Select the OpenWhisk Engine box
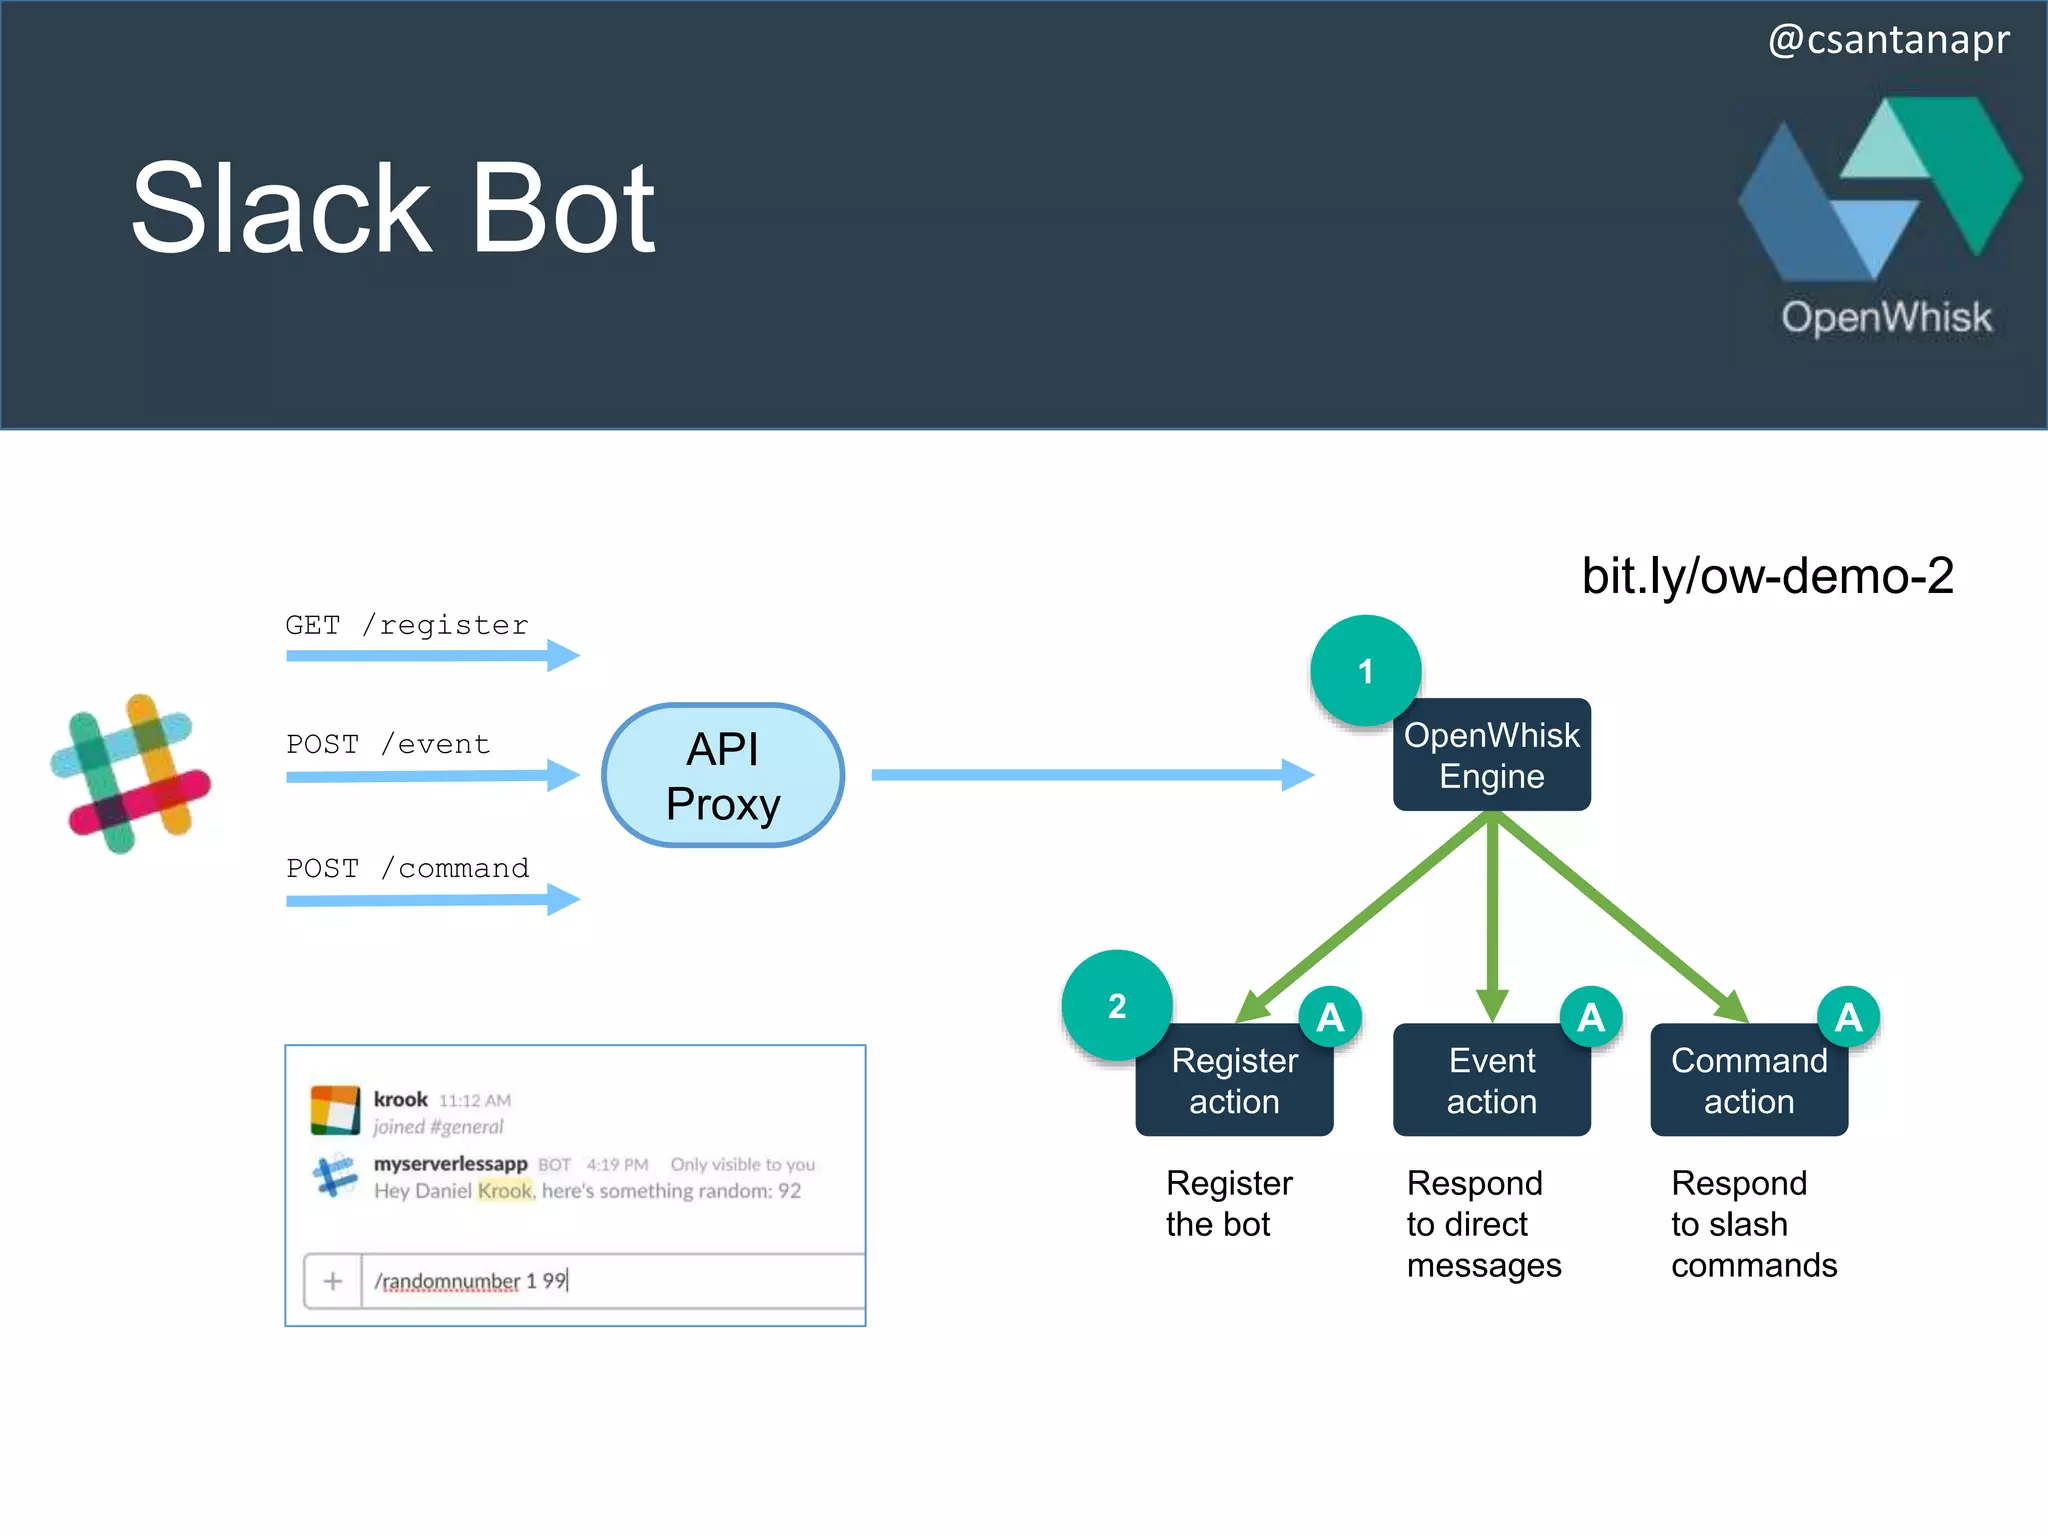 tap(1491, 755)
